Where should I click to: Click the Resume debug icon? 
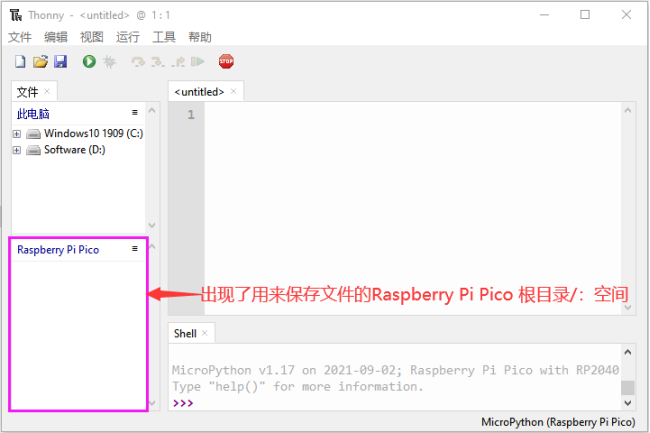198,62
